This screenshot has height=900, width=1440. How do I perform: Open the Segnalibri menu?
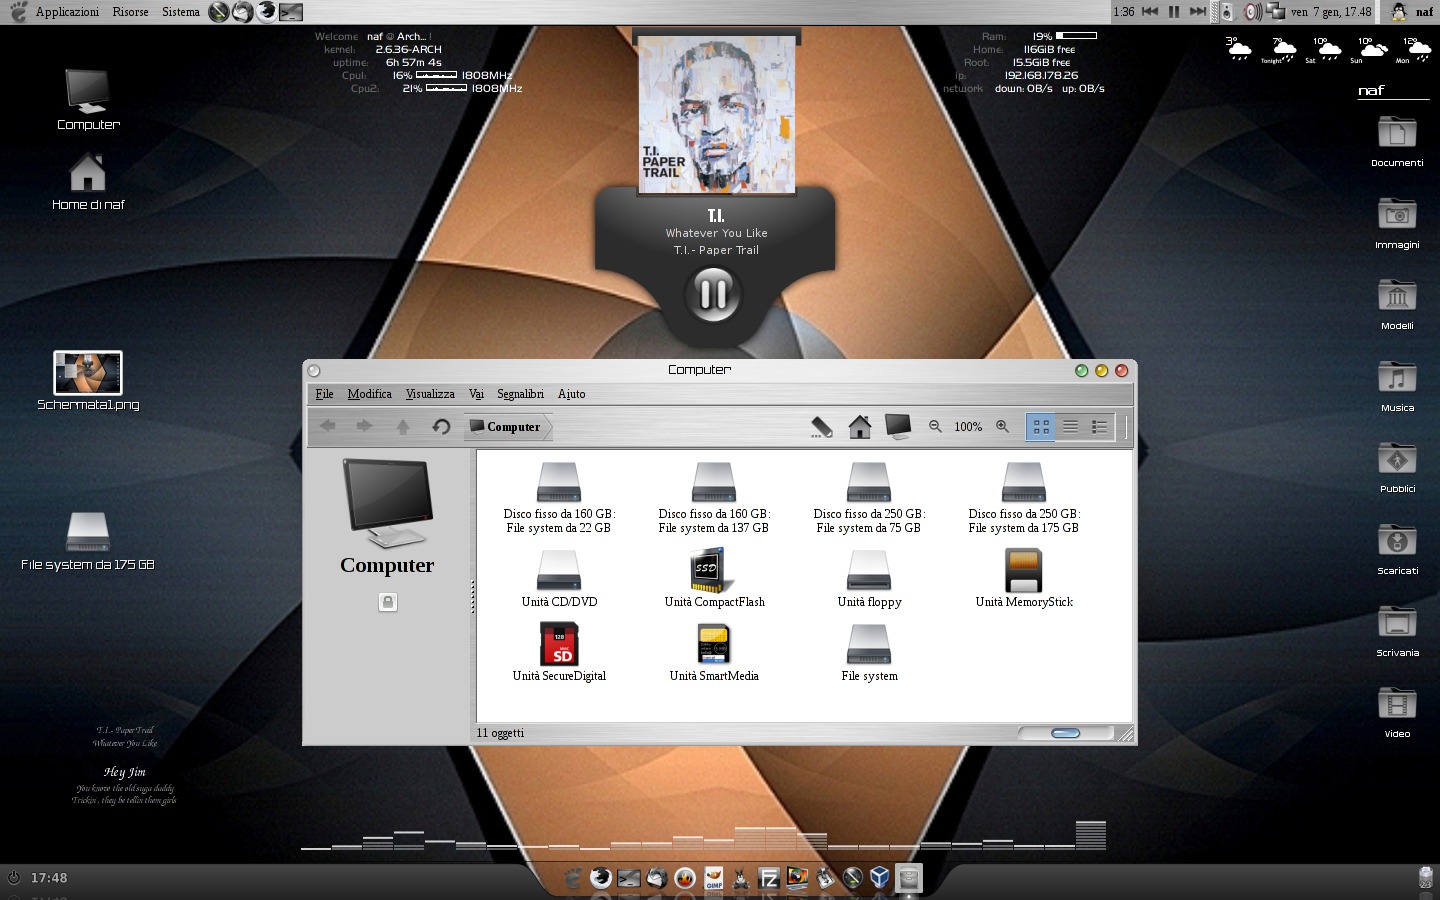click(520, 394)
